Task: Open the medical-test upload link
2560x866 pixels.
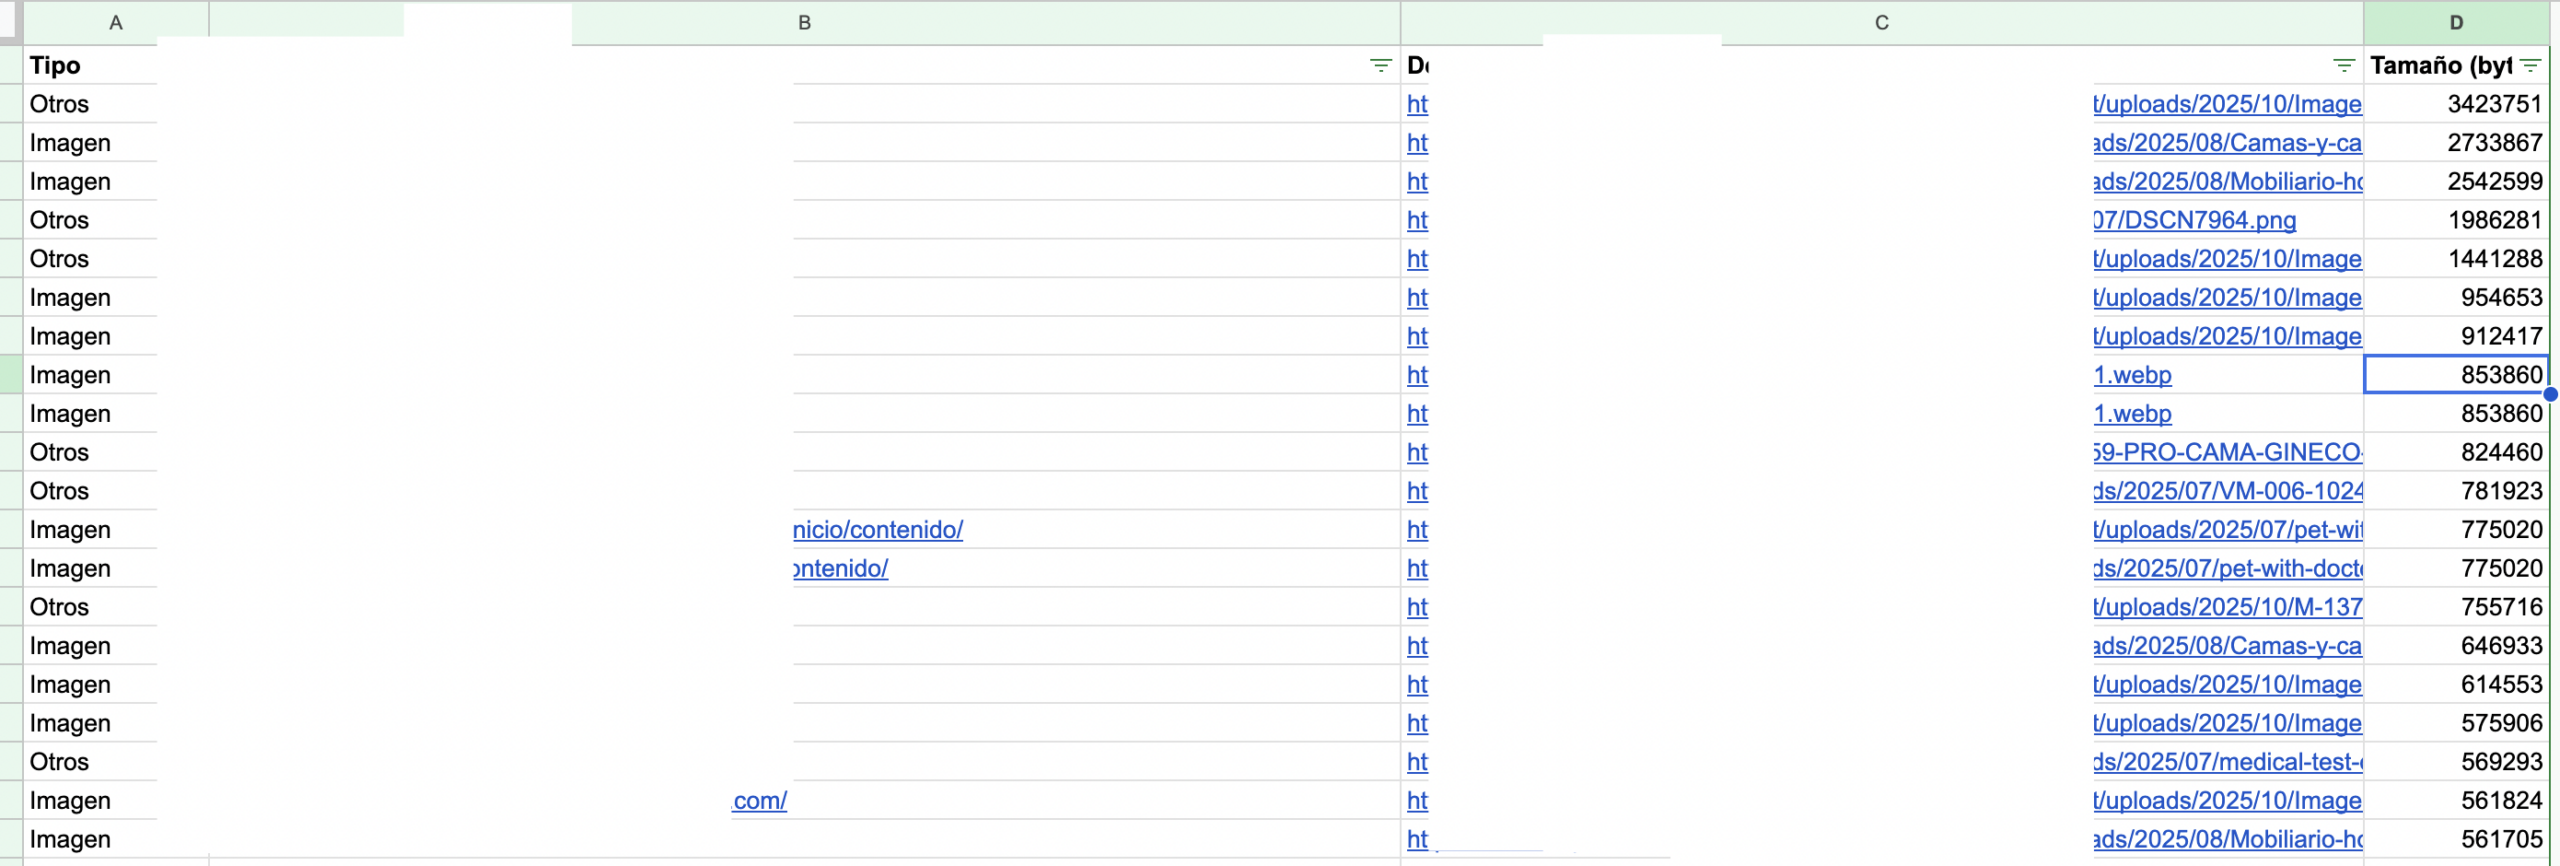Action: (2227, 762)
